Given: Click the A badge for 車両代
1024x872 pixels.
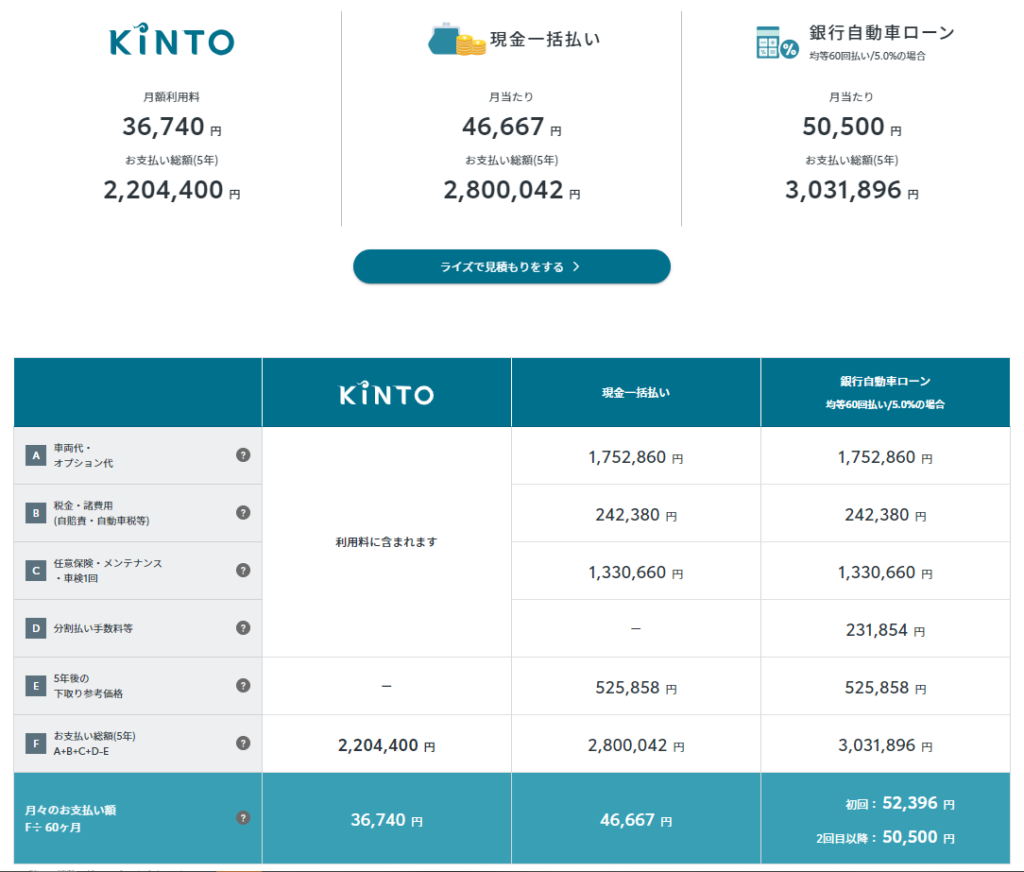Looking at the screenshot, I should (36, 455).
